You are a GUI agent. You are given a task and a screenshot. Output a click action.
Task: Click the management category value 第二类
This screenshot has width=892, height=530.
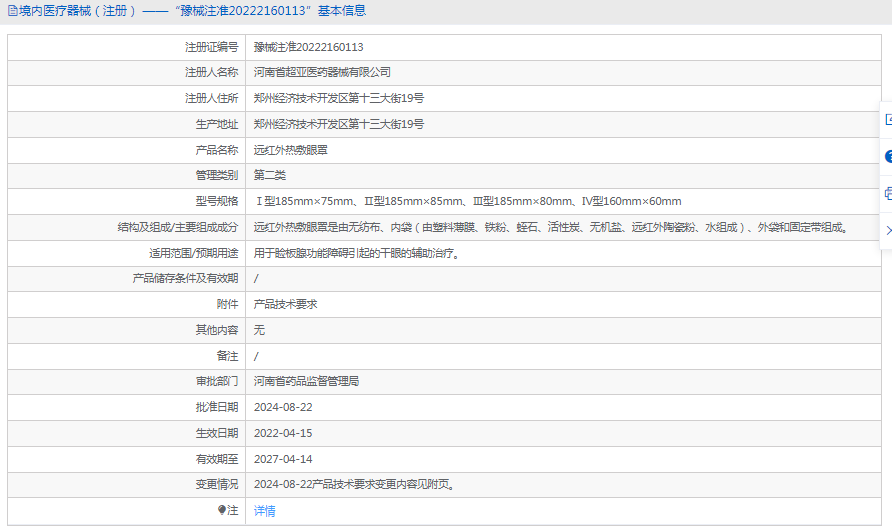(x=270, y=175)
